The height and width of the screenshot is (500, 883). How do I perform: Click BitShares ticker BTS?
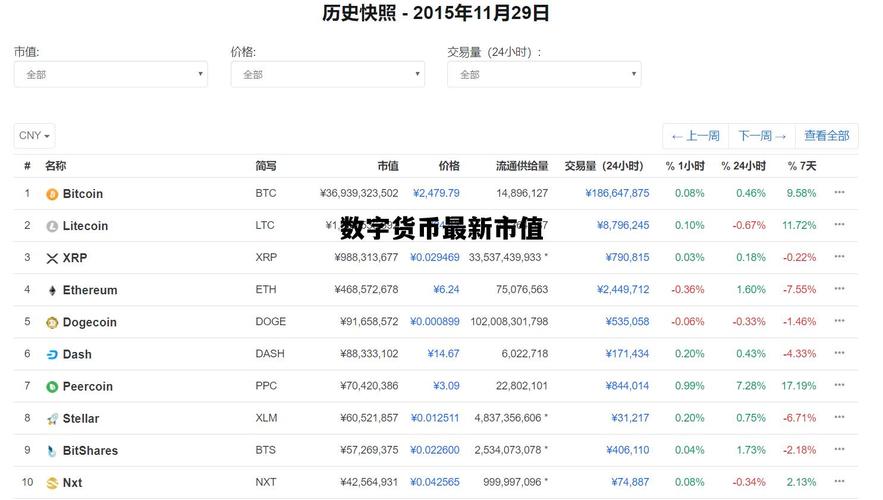pyautogui.click(x=265, y=450)
